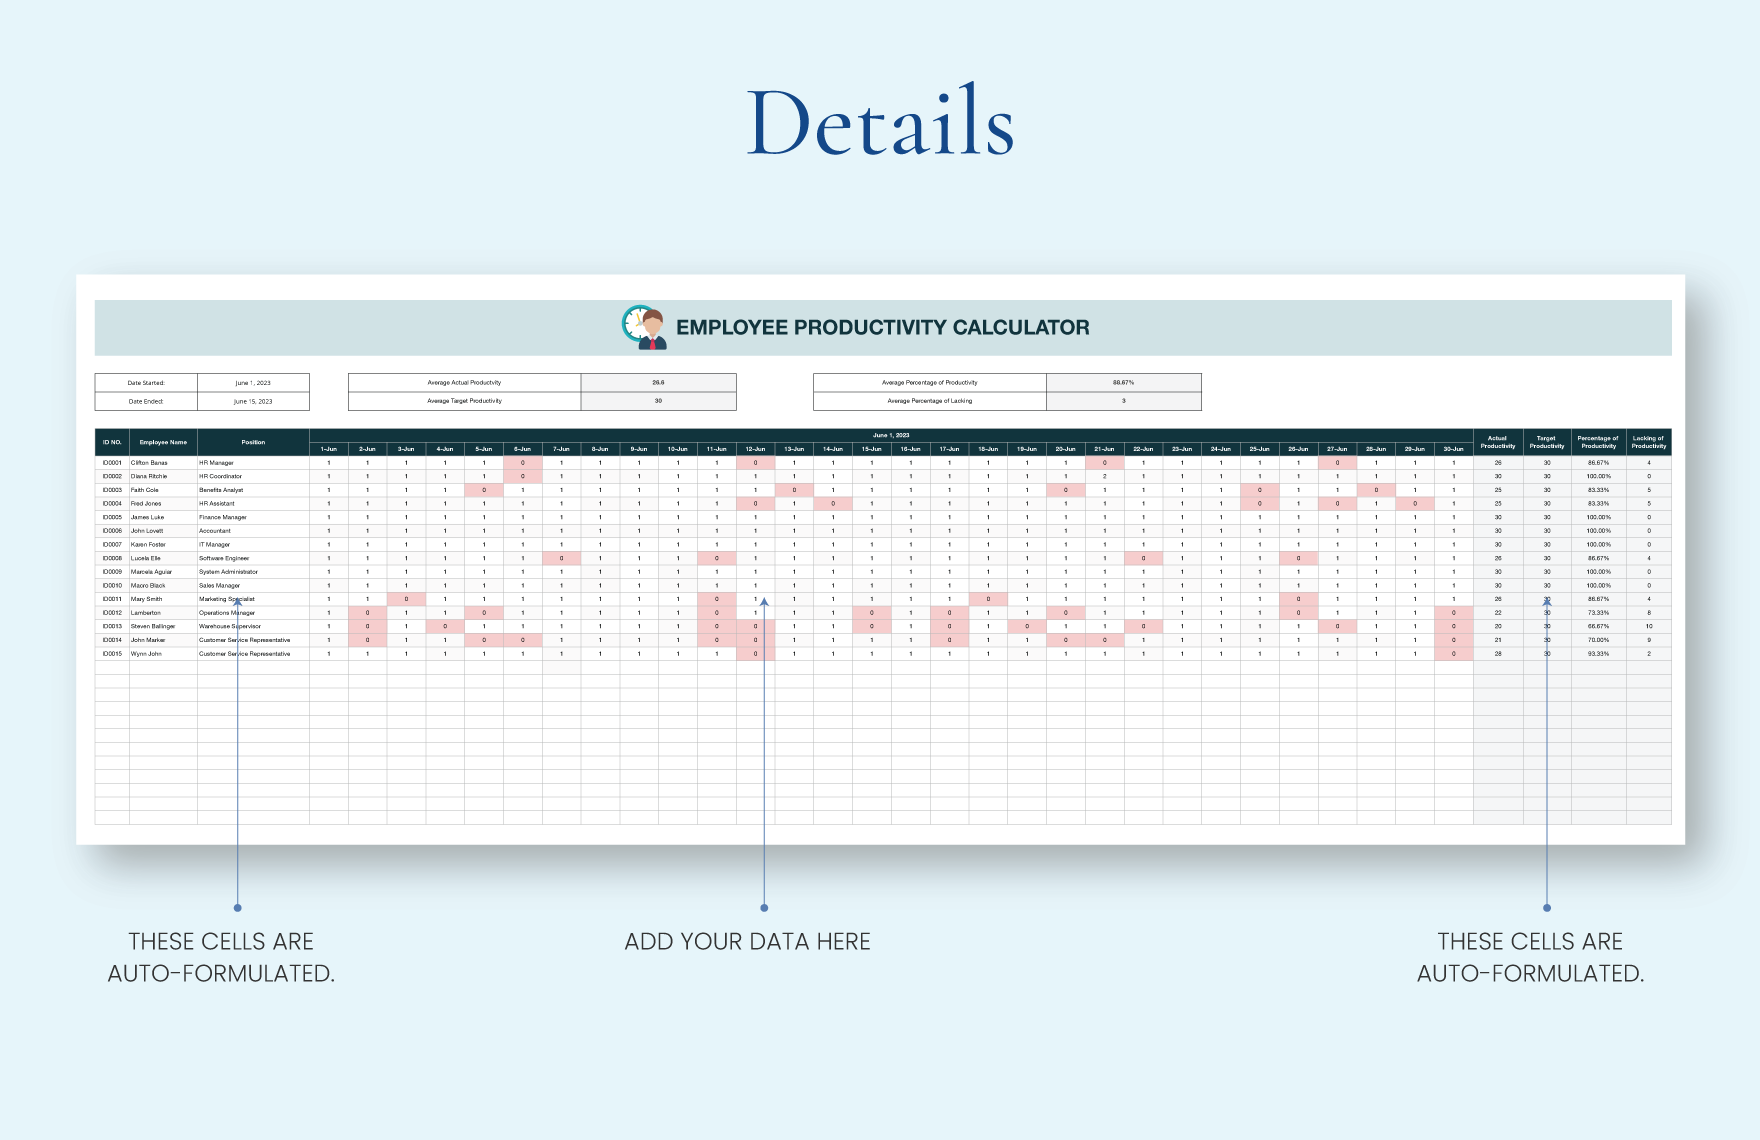The width and height of the screenshot is (1760, 1140).
Task: Select the pink-shaded 0 cell for Steven Ballinger on 15-Jun
Action: pos(874,625)
